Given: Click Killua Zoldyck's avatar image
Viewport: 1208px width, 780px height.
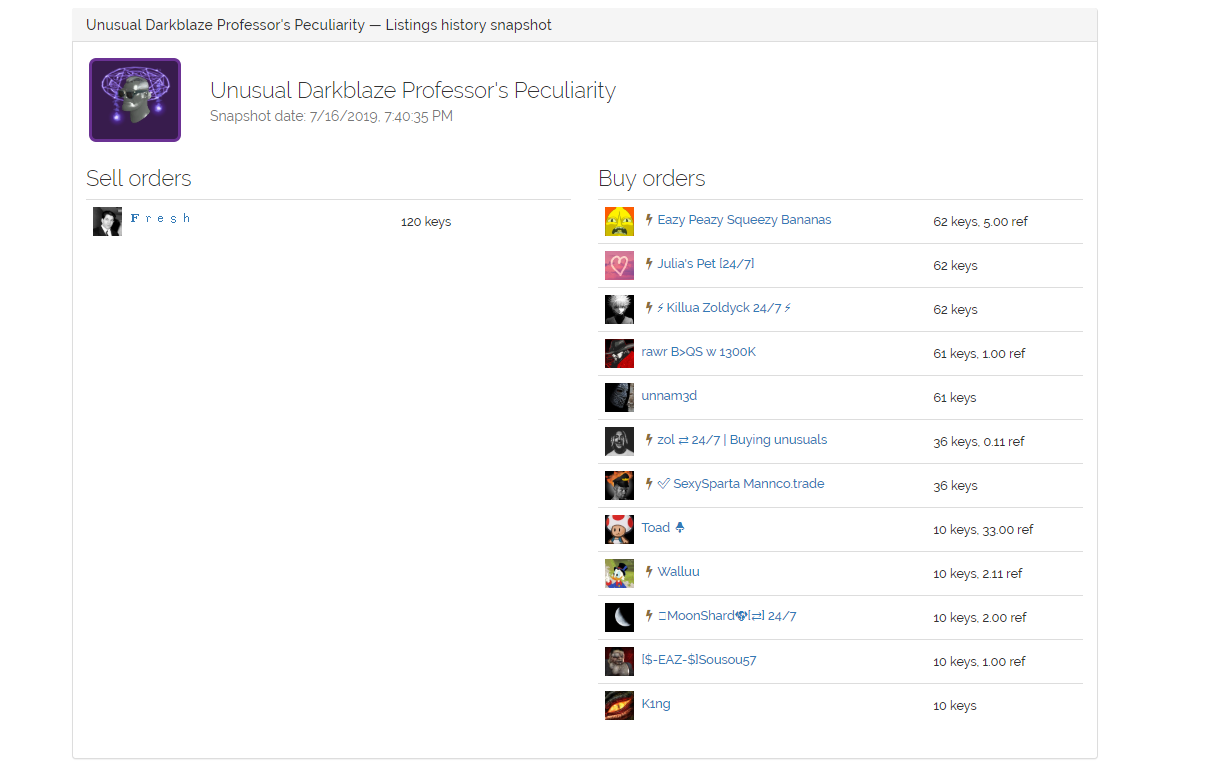Looking at the screenshot, I should pyautogui.click(x=619, y=310).
